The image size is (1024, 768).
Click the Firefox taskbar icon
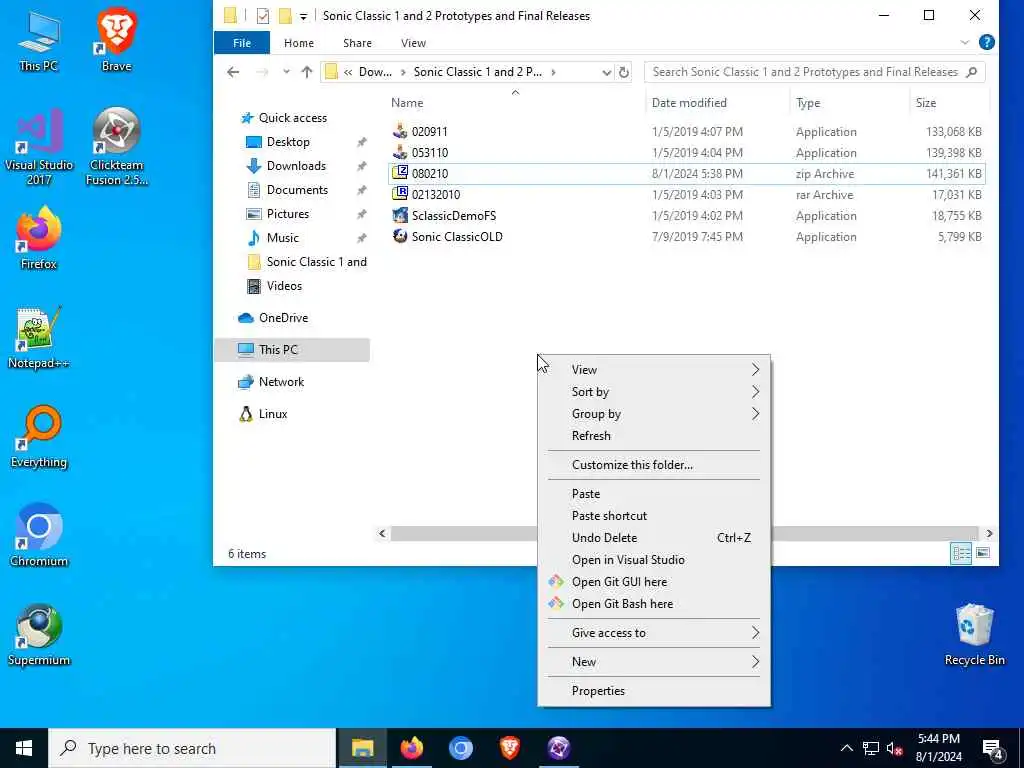(411, 748)
